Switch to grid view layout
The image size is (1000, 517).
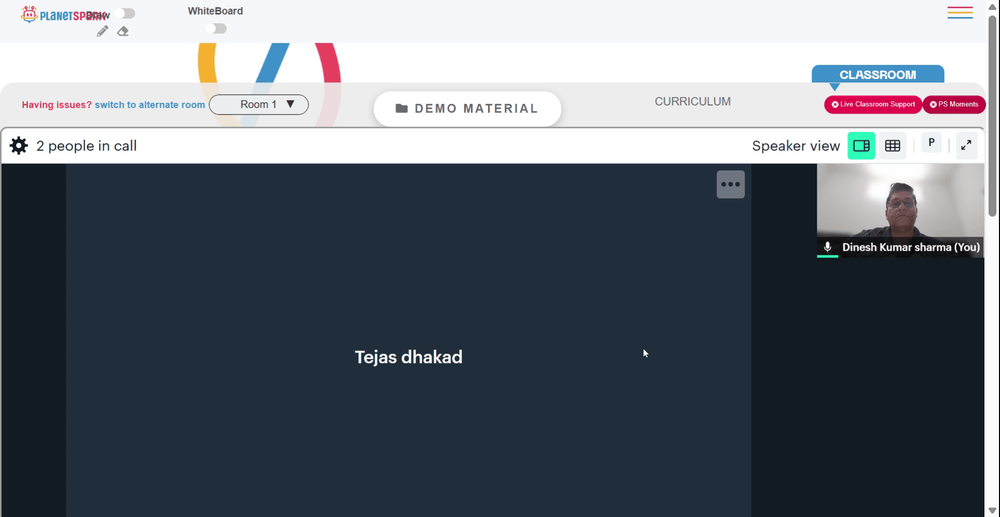click(x=892, y=146)
